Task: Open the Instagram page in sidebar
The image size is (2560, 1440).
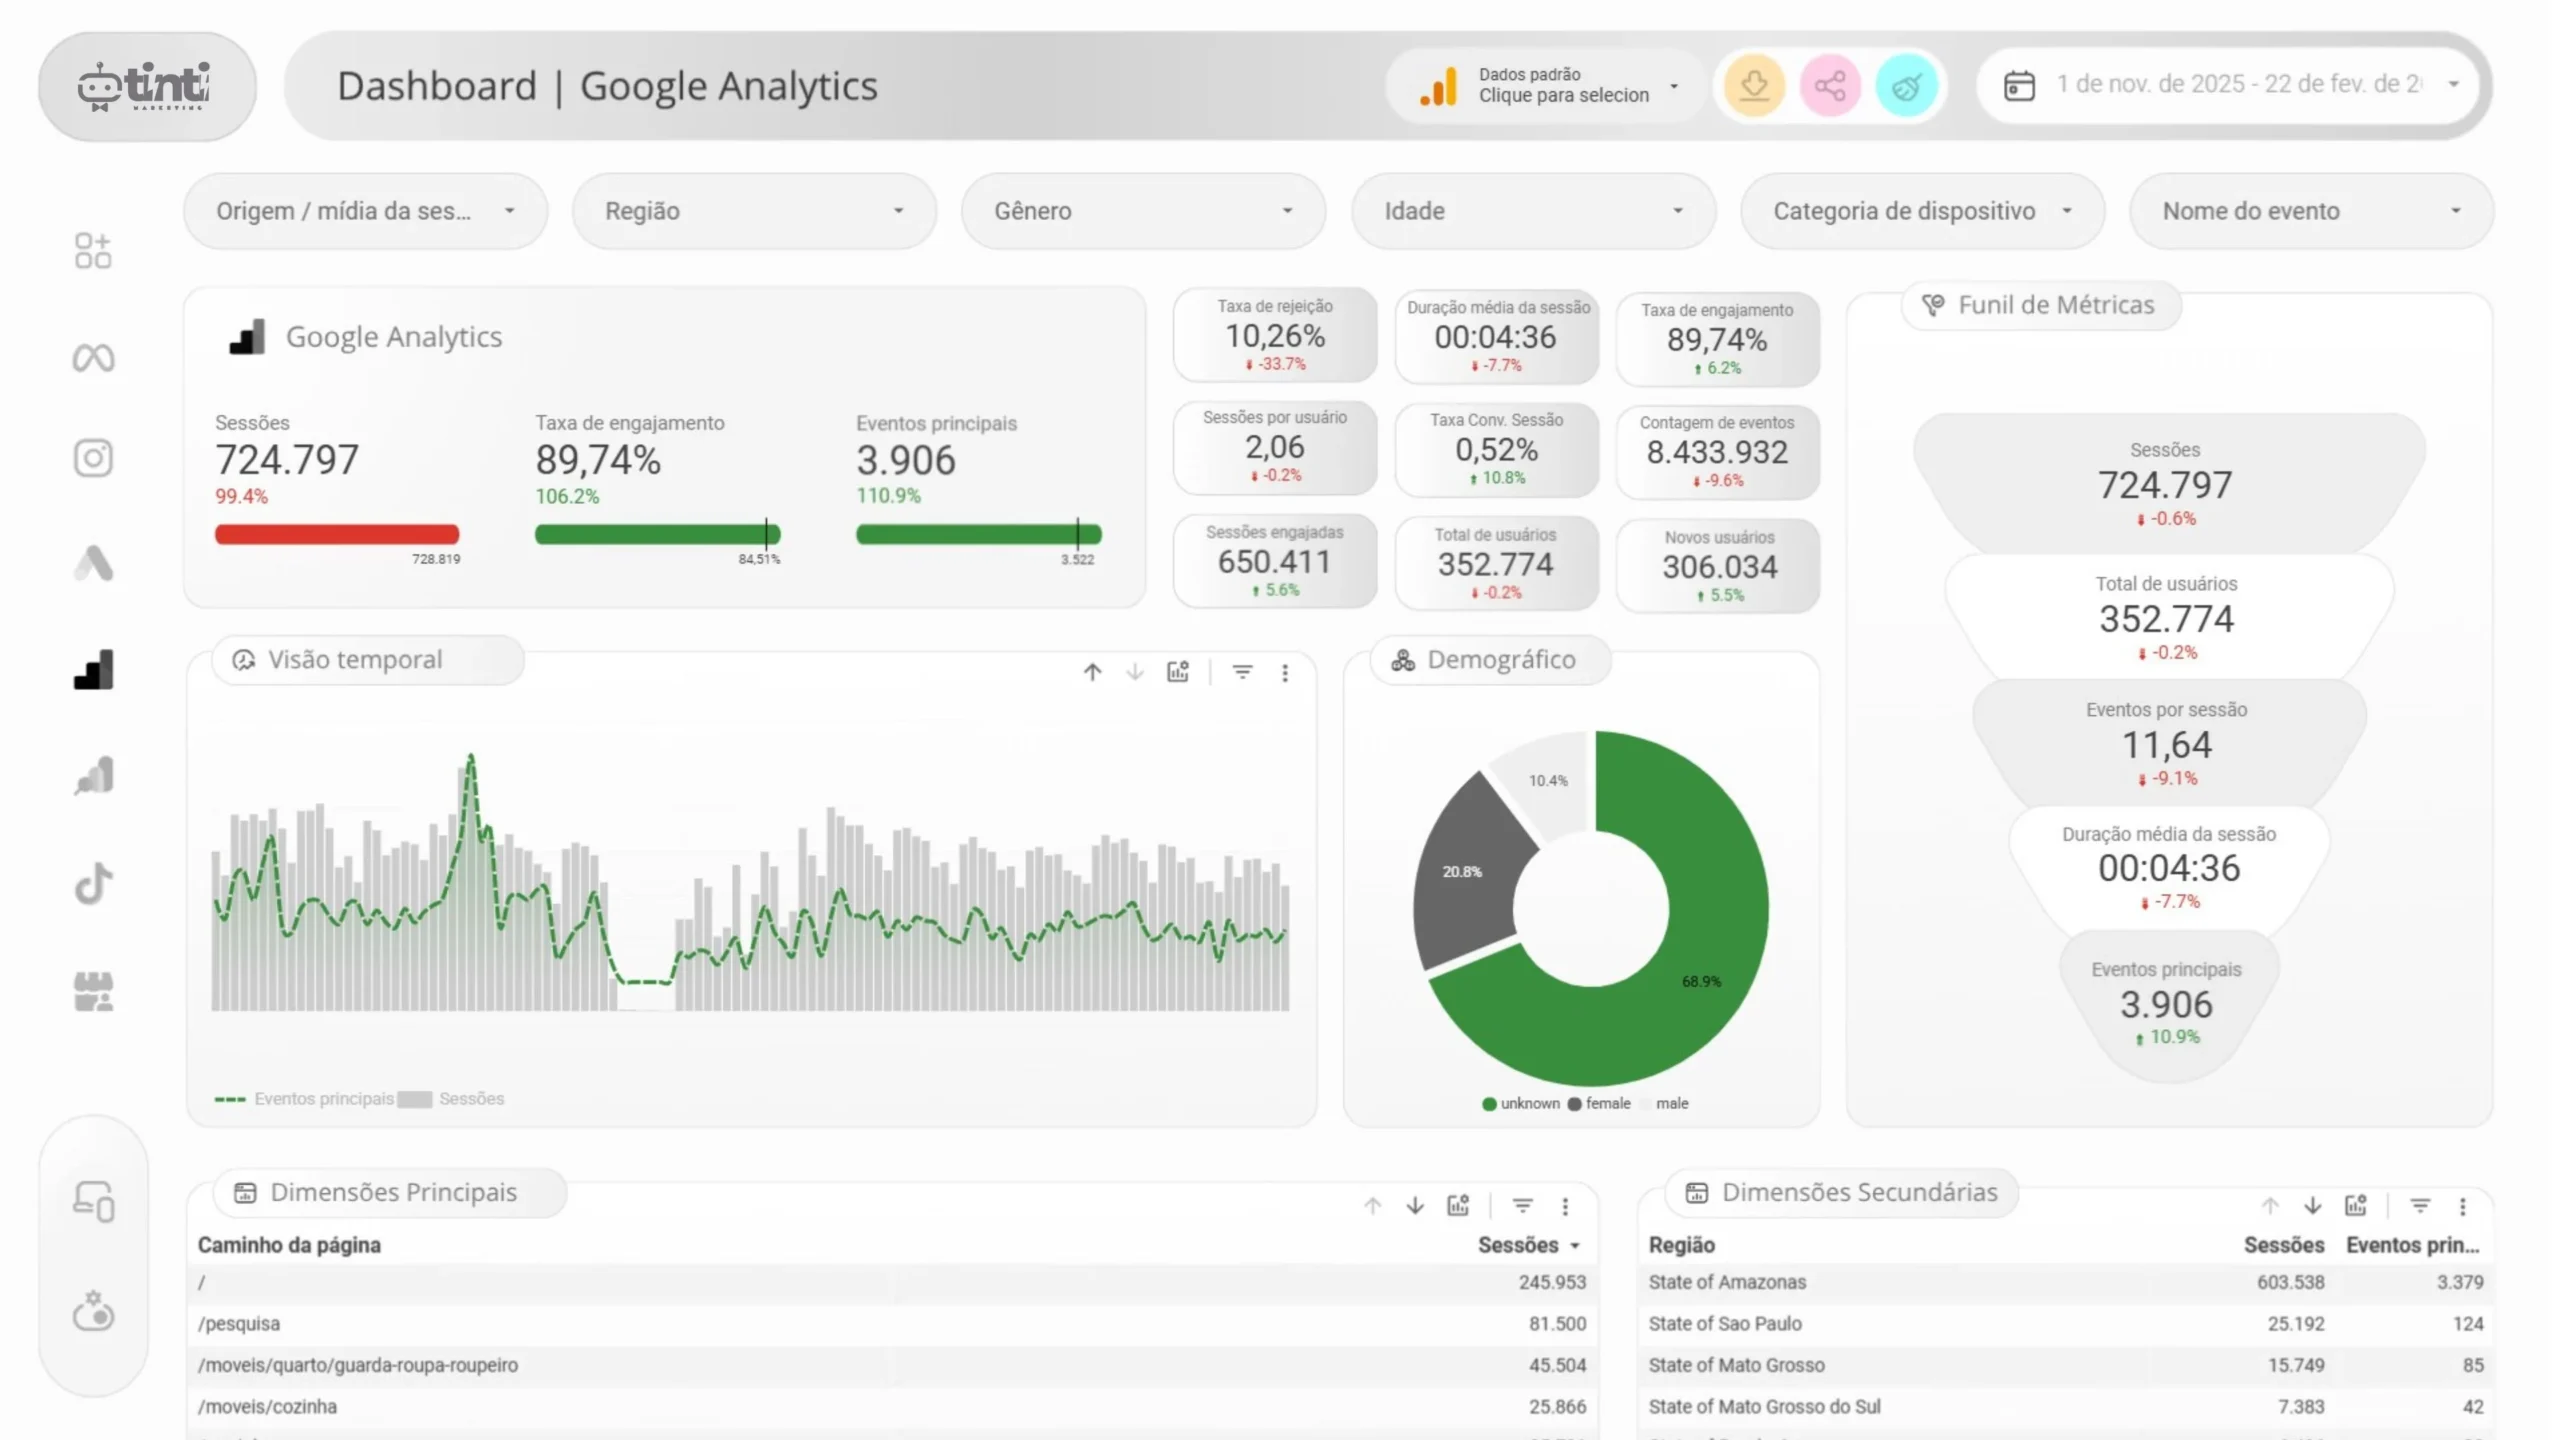Action: click(x=93, y=458)
